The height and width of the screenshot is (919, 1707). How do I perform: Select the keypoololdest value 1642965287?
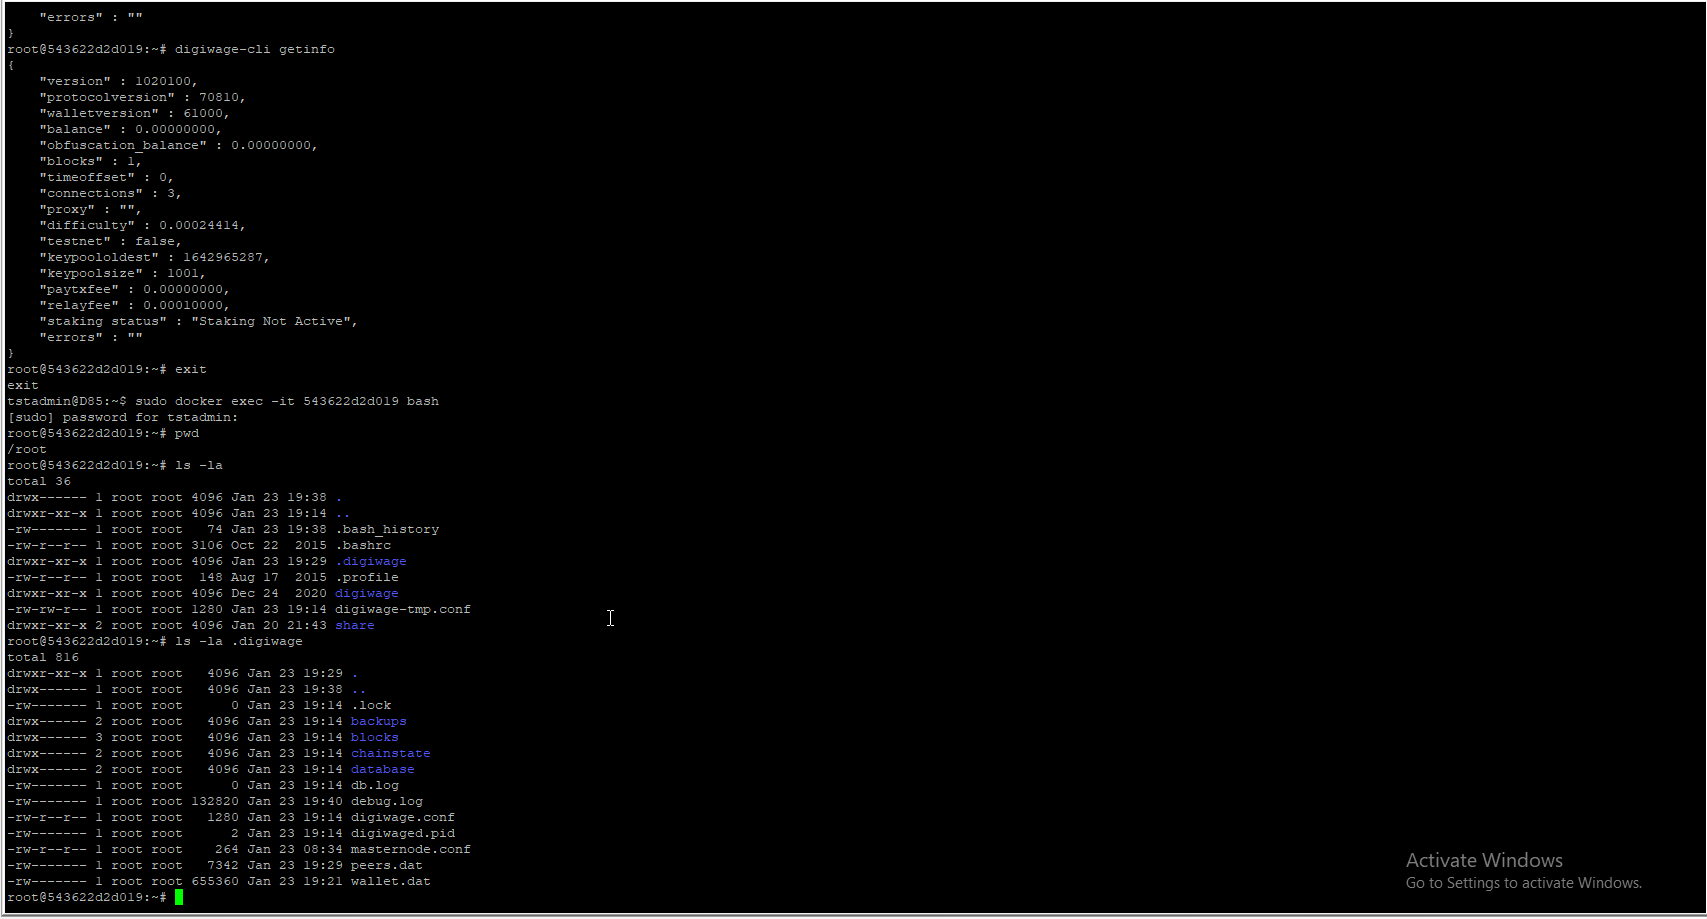pos(223,257)
